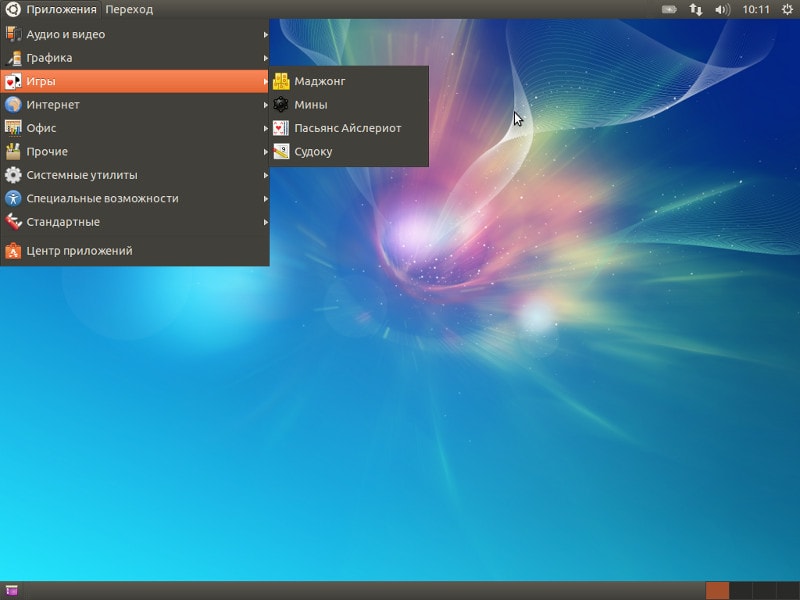Open the Центр приложений icon

click(x=13, y=251)
